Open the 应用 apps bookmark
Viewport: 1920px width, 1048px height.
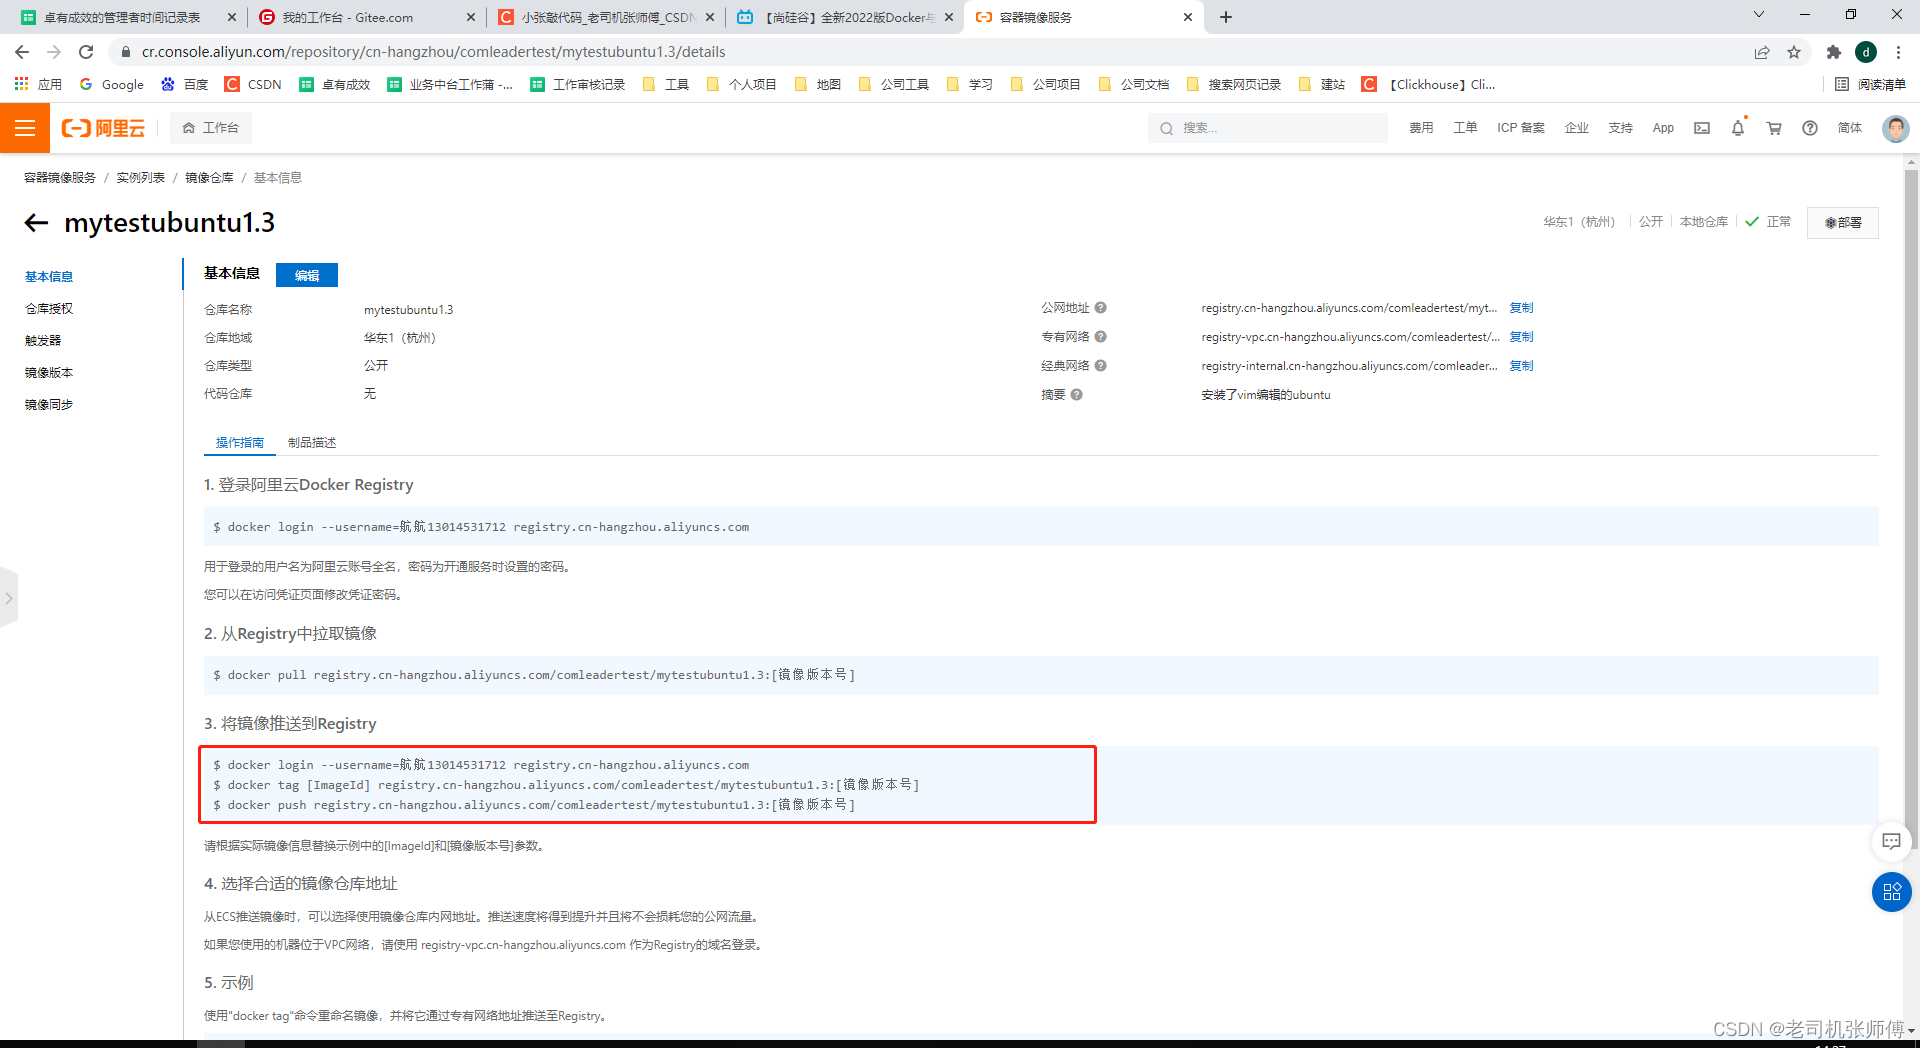click(x=38, y=85)
